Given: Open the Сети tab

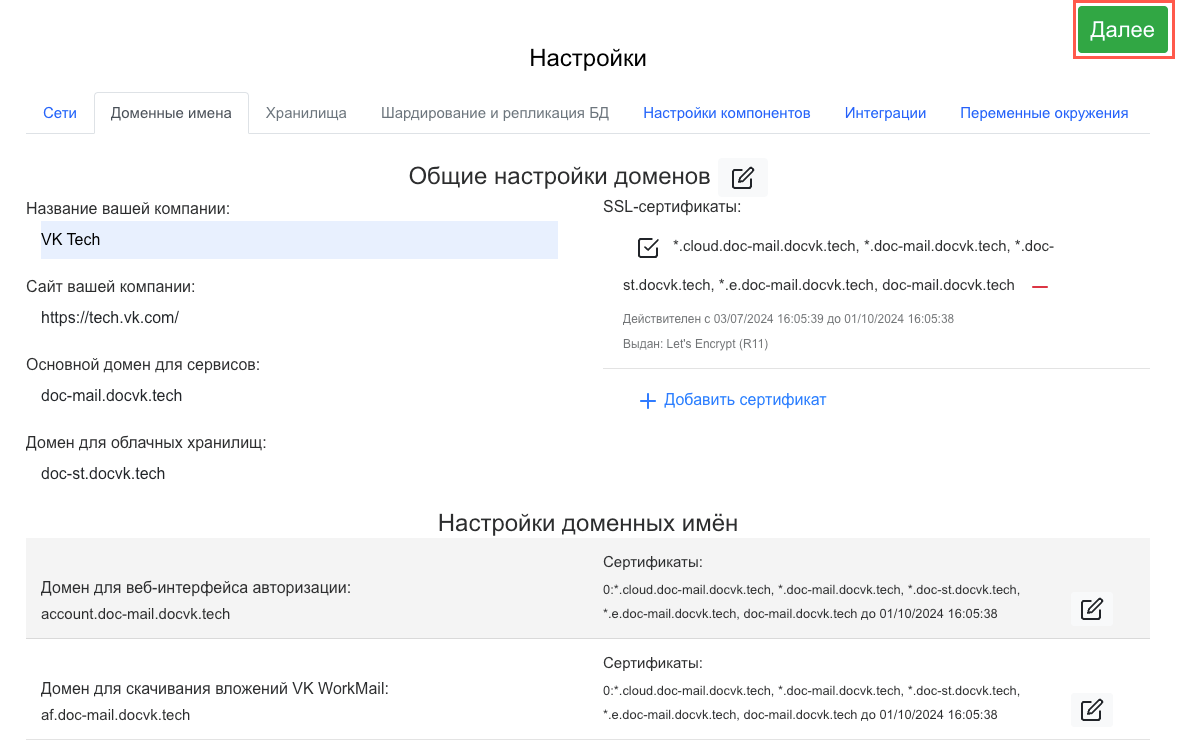Looking at the screenshot, I should 60,113.
